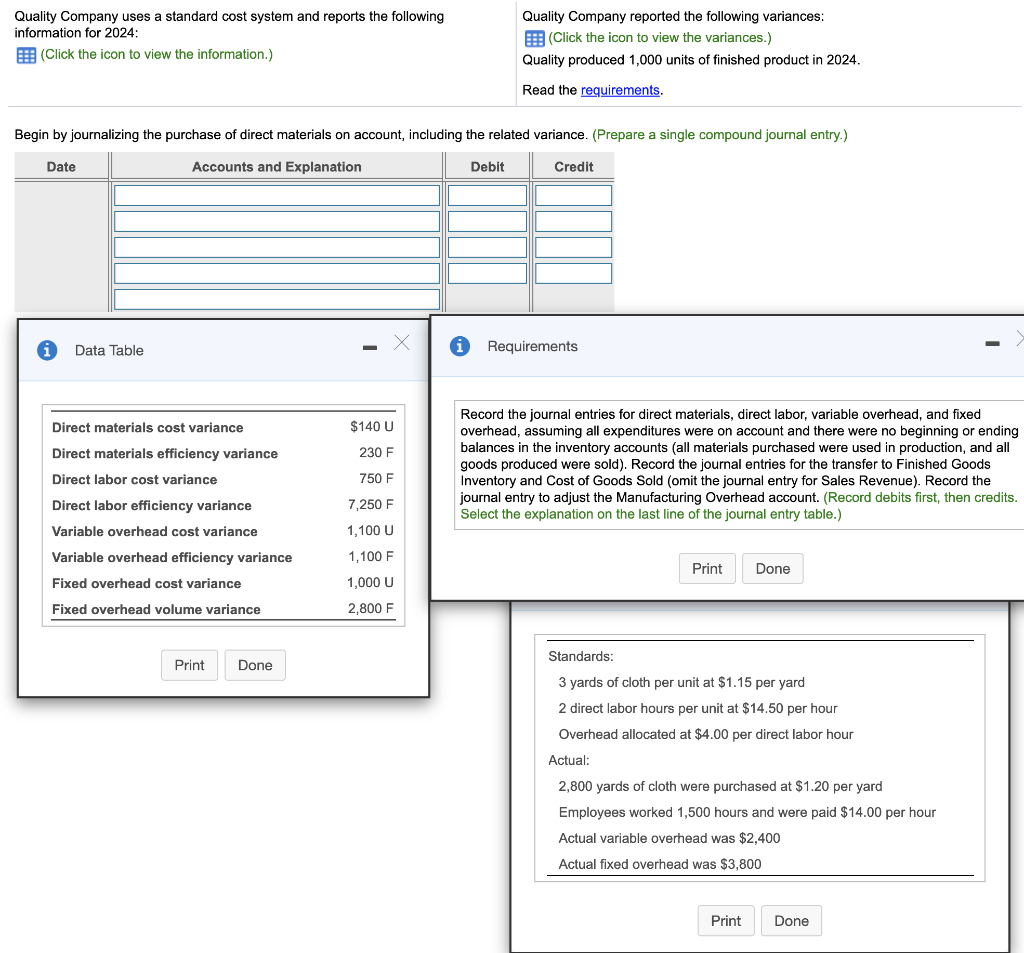1024x953 pixels.
Task: Click the grid icon to view the information
Action: point(23,54)
